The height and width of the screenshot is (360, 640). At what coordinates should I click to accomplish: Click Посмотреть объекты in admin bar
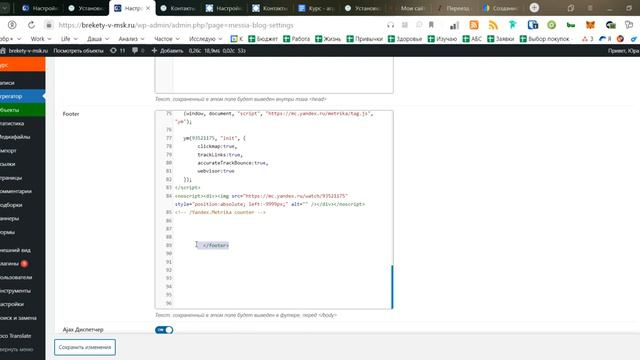pyautogui.click(x=78, y=51)
